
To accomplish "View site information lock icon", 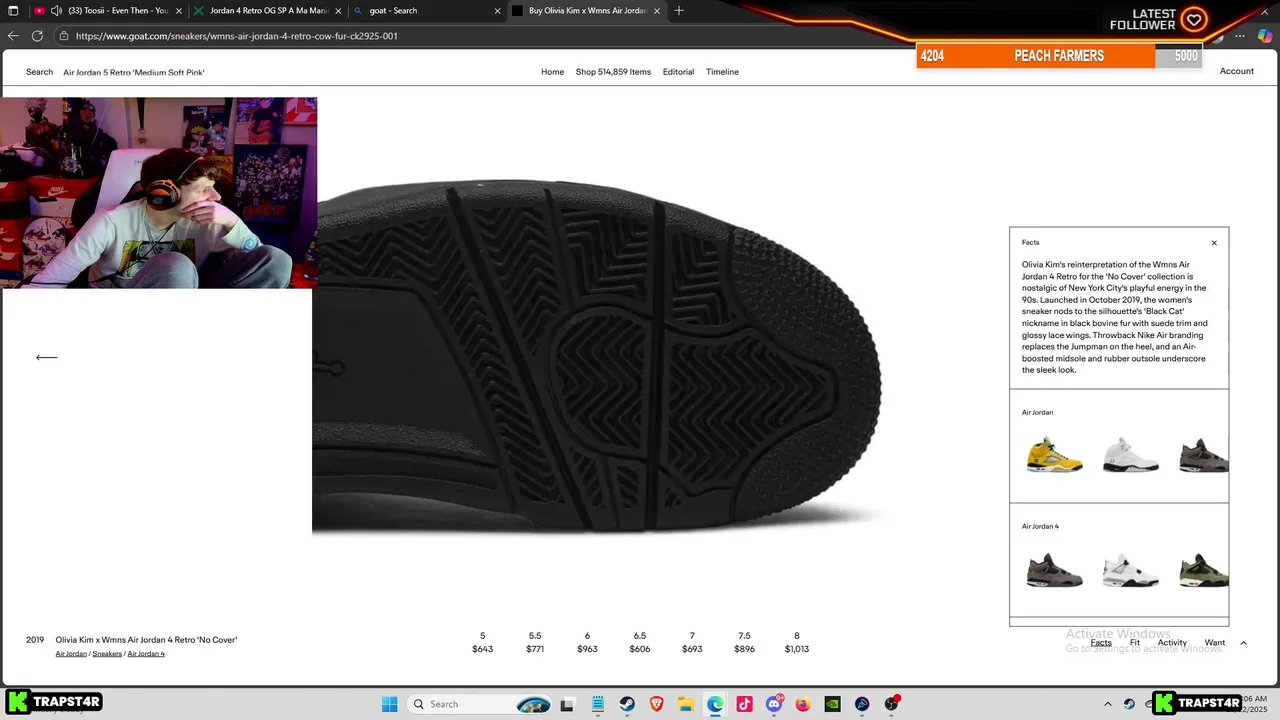I will click(x=64, y=36).
